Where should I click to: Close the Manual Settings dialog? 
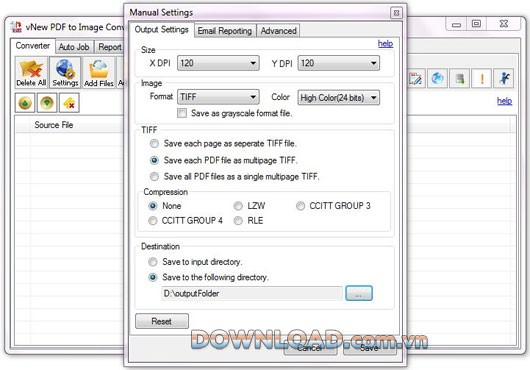(396, 13)
